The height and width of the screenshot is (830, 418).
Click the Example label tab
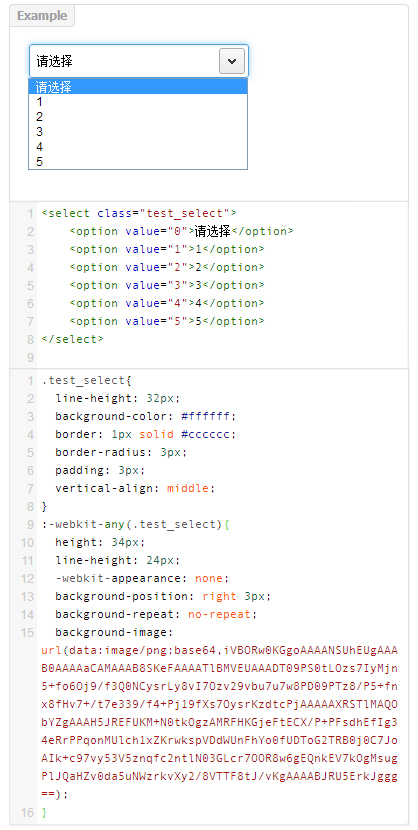pyautogui.click(x=42, y=16)
